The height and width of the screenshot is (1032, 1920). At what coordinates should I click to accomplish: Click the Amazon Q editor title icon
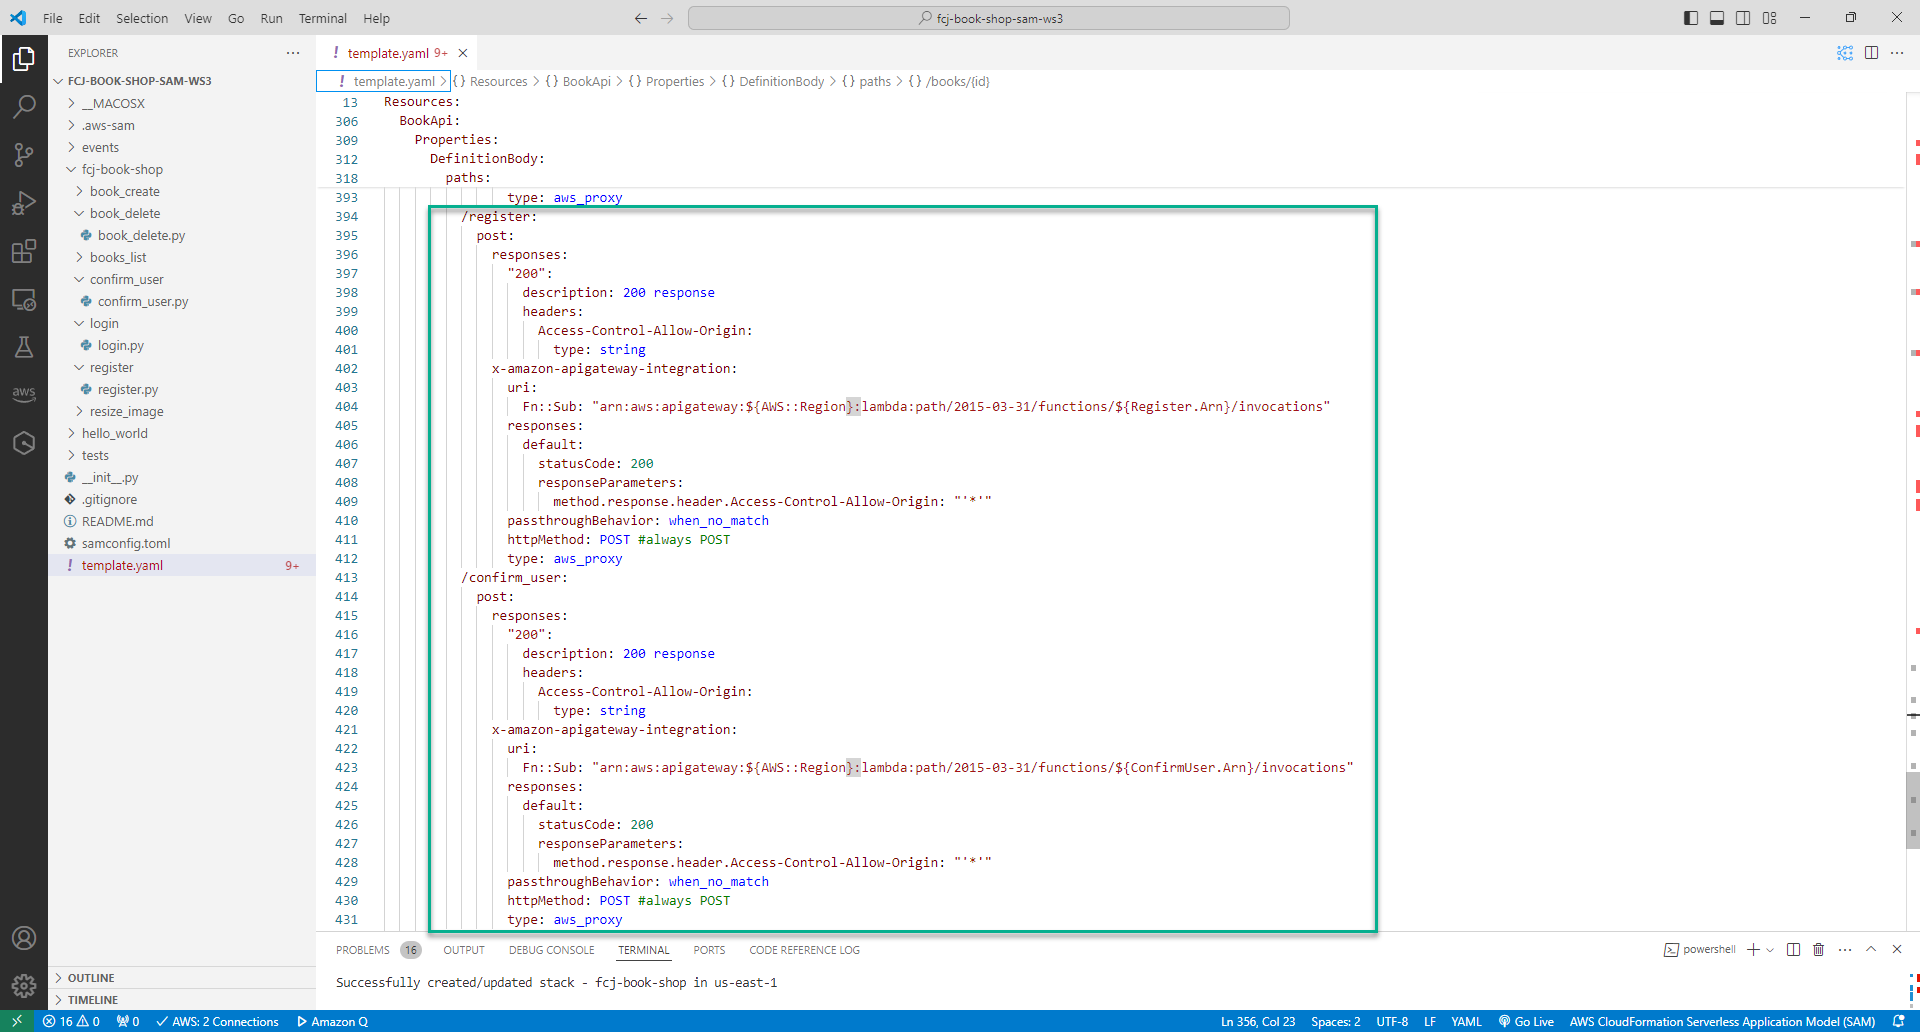coord(1845,53)
